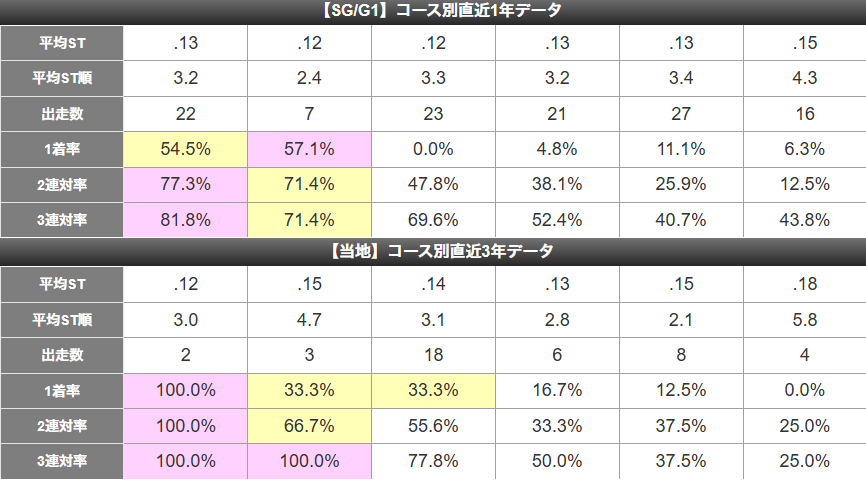Select the 40.7% 3連対率 cell
The width and height of the screenshot is (866, 480).
click(681, 220)
